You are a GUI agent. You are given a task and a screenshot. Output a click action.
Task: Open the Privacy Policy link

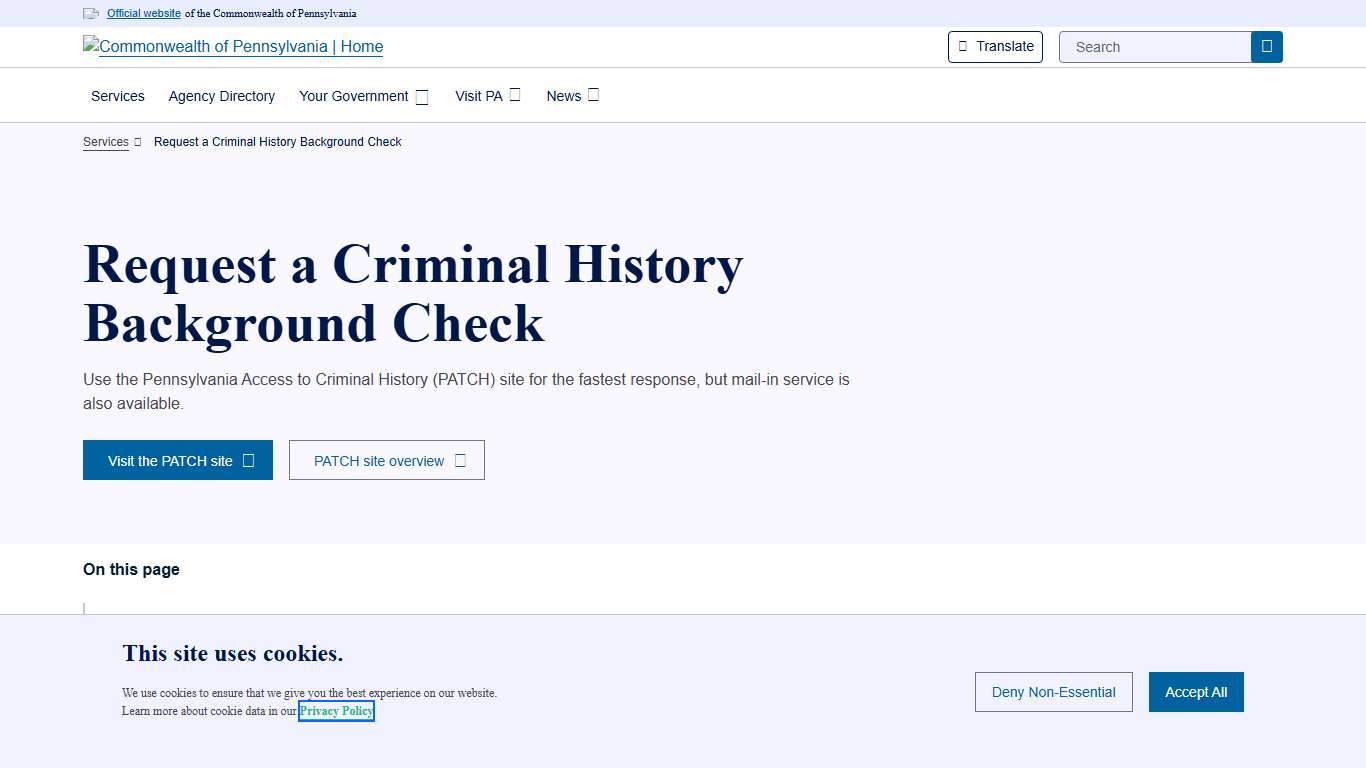click(x=336, y=711)
